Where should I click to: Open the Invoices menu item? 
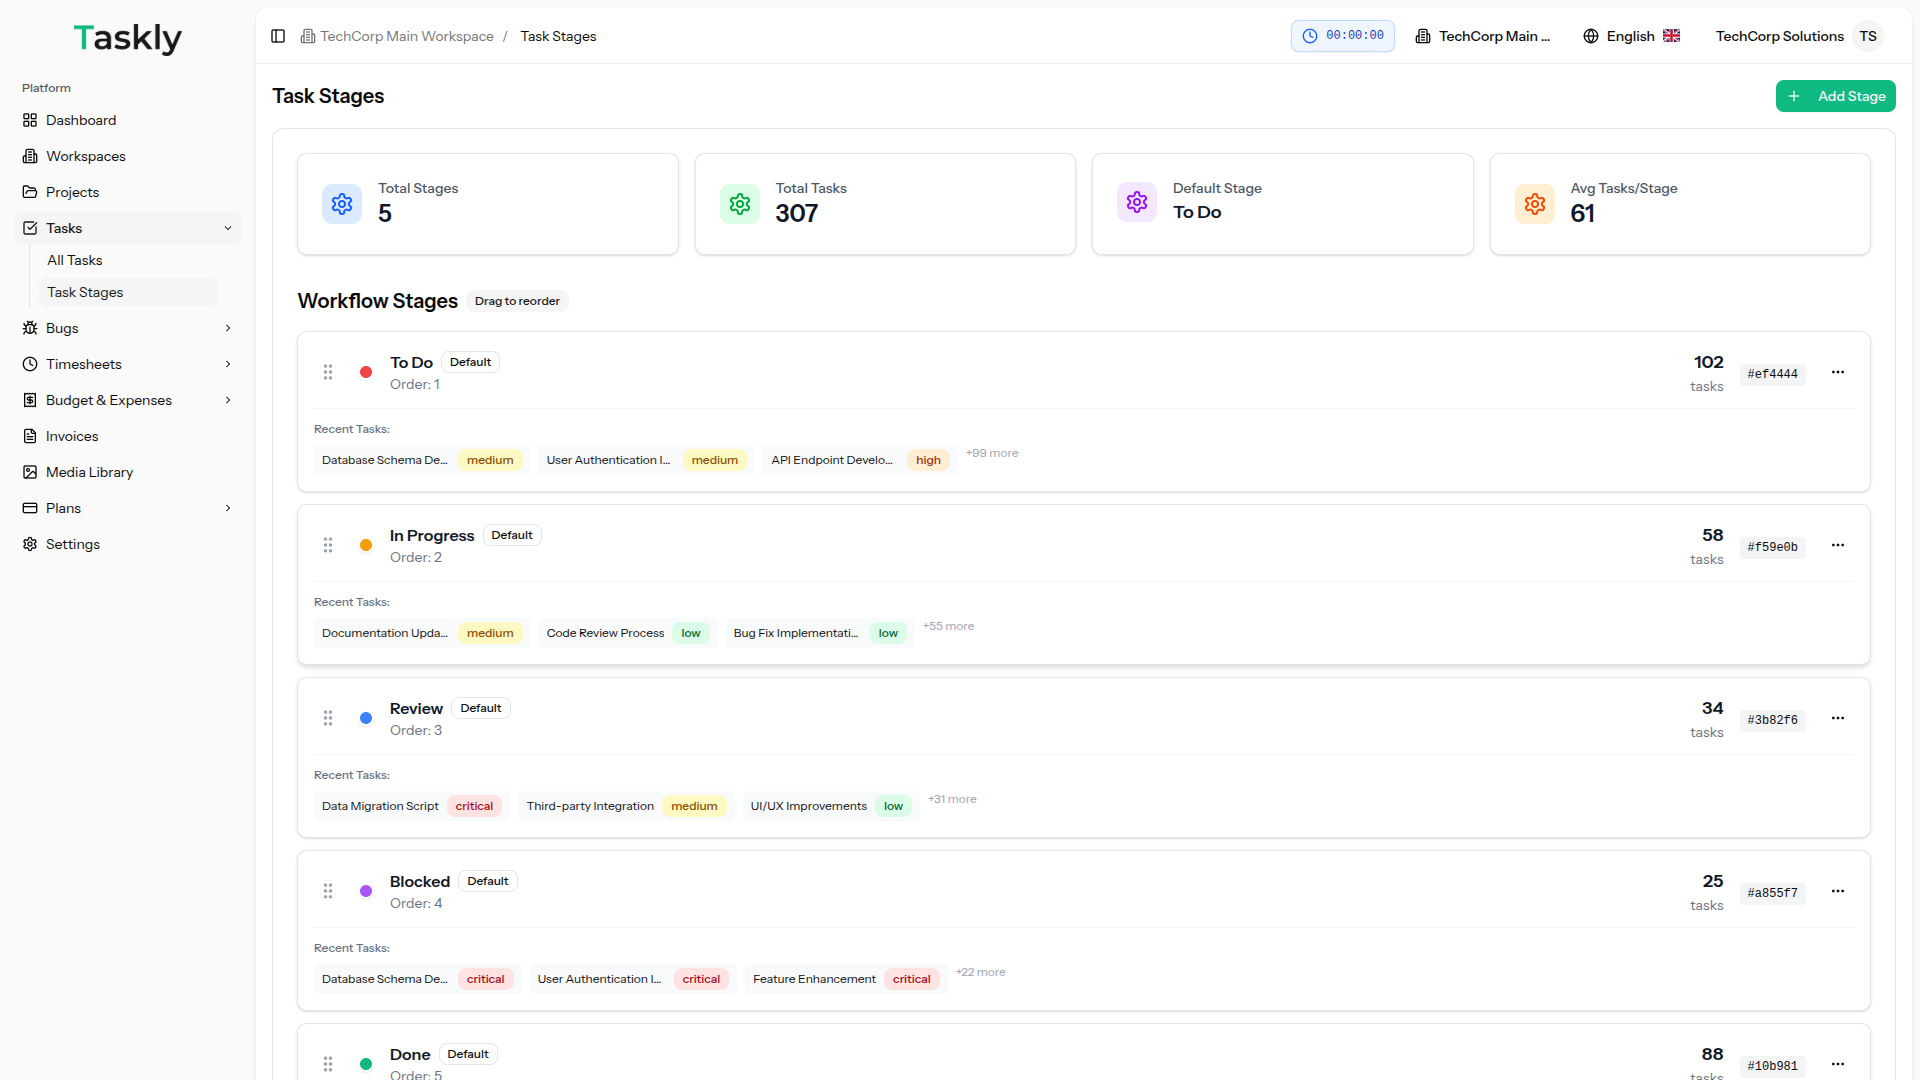(x=72, y=436)
